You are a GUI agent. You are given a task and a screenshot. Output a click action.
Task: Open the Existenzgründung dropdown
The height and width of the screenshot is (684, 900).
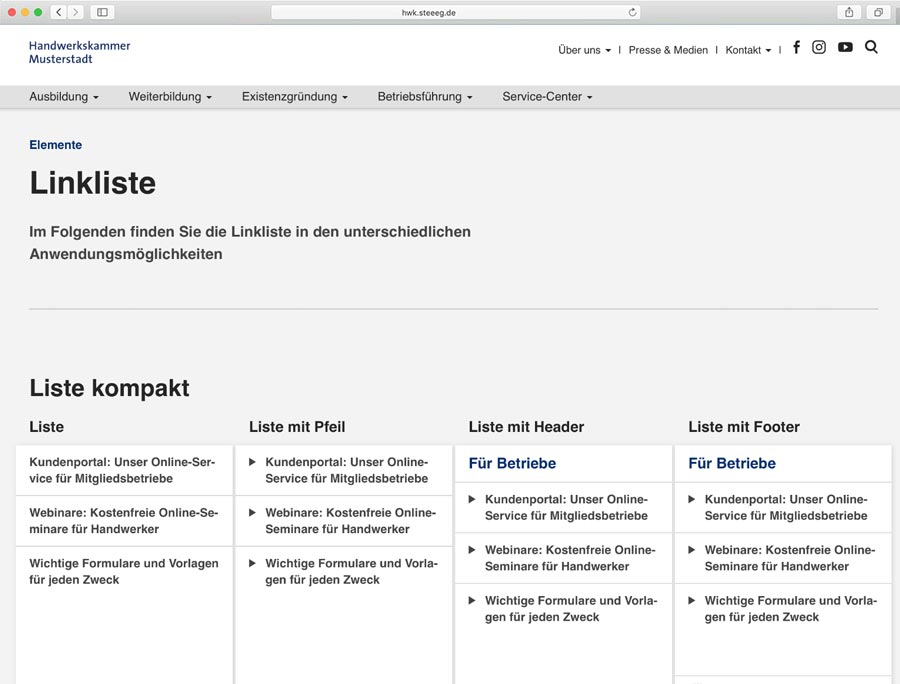pyautogui.click(x=294, y=97)
